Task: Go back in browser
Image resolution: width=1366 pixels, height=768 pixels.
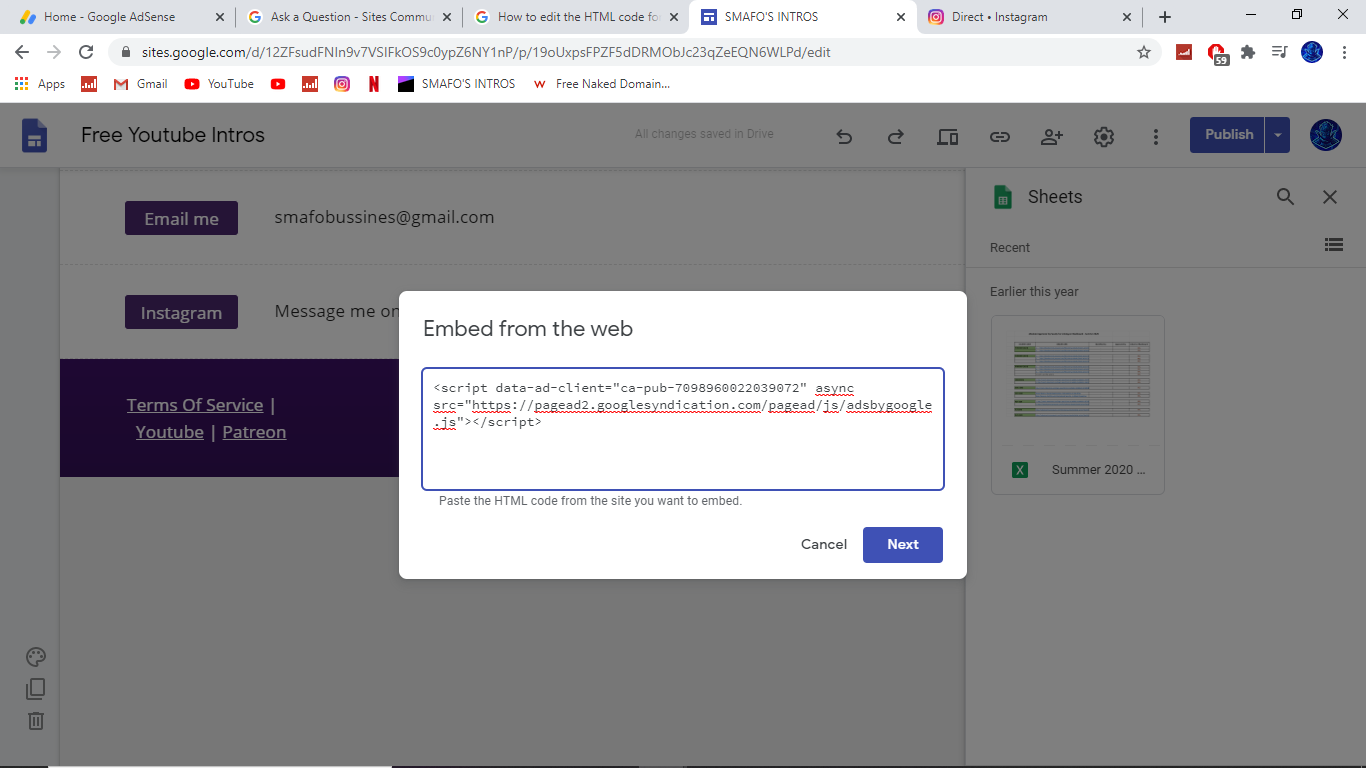Action: point(22,52)
